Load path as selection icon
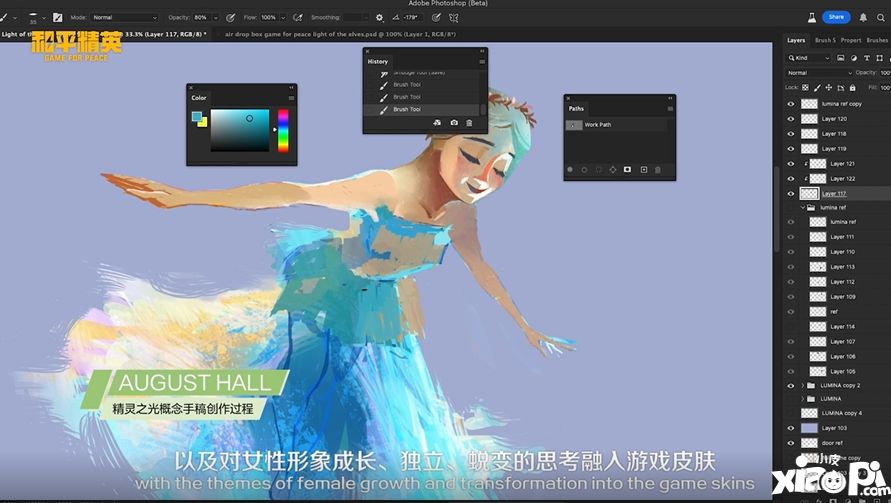This screenshot has height=503, width=891. pos(598,169)
